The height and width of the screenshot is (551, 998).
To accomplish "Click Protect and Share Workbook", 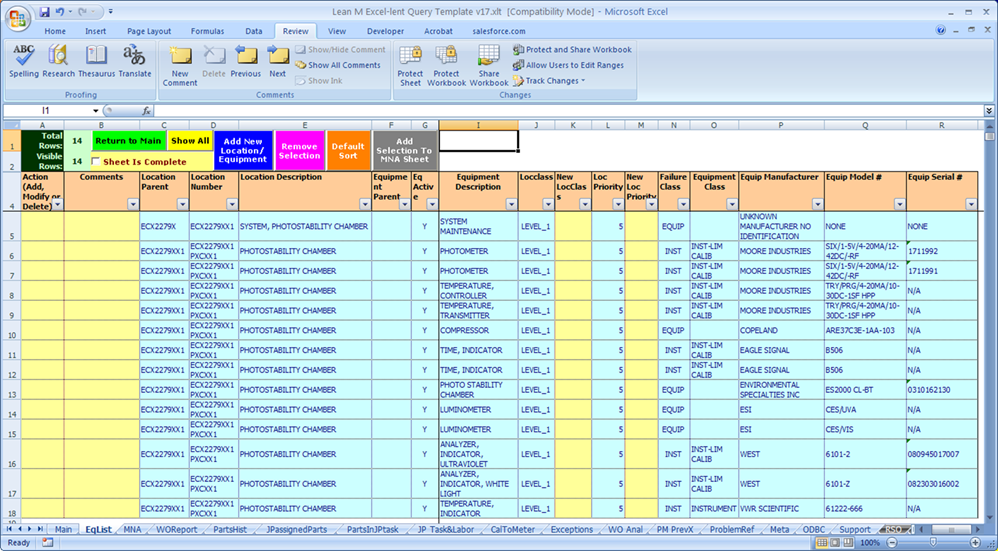I will click(x=572, y=50).
